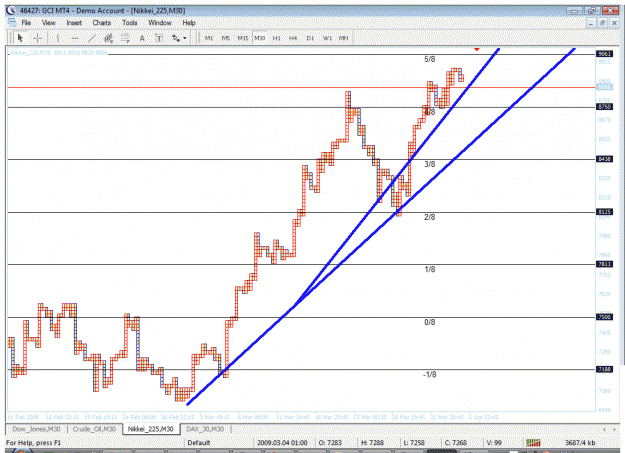Click the 0/8 level text on chart
The width and height of the screenshot is (625, 453).
pyautogui.click(x=430, y=322)
